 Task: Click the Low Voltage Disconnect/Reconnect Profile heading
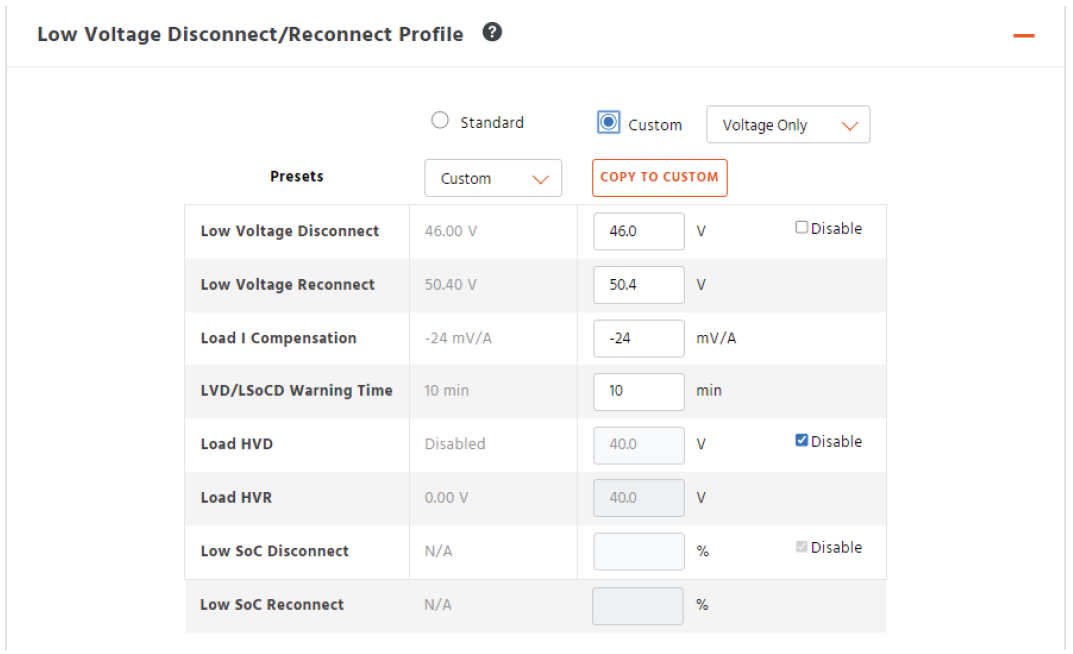tap(250, 34)
